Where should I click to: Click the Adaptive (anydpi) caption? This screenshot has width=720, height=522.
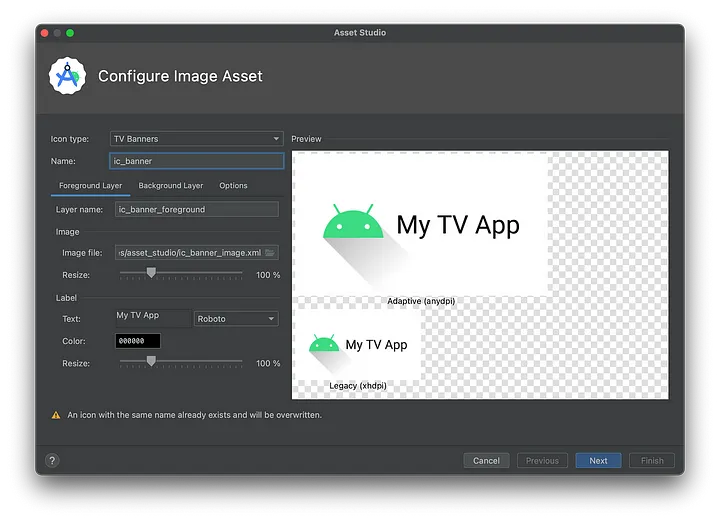(421, 301)
